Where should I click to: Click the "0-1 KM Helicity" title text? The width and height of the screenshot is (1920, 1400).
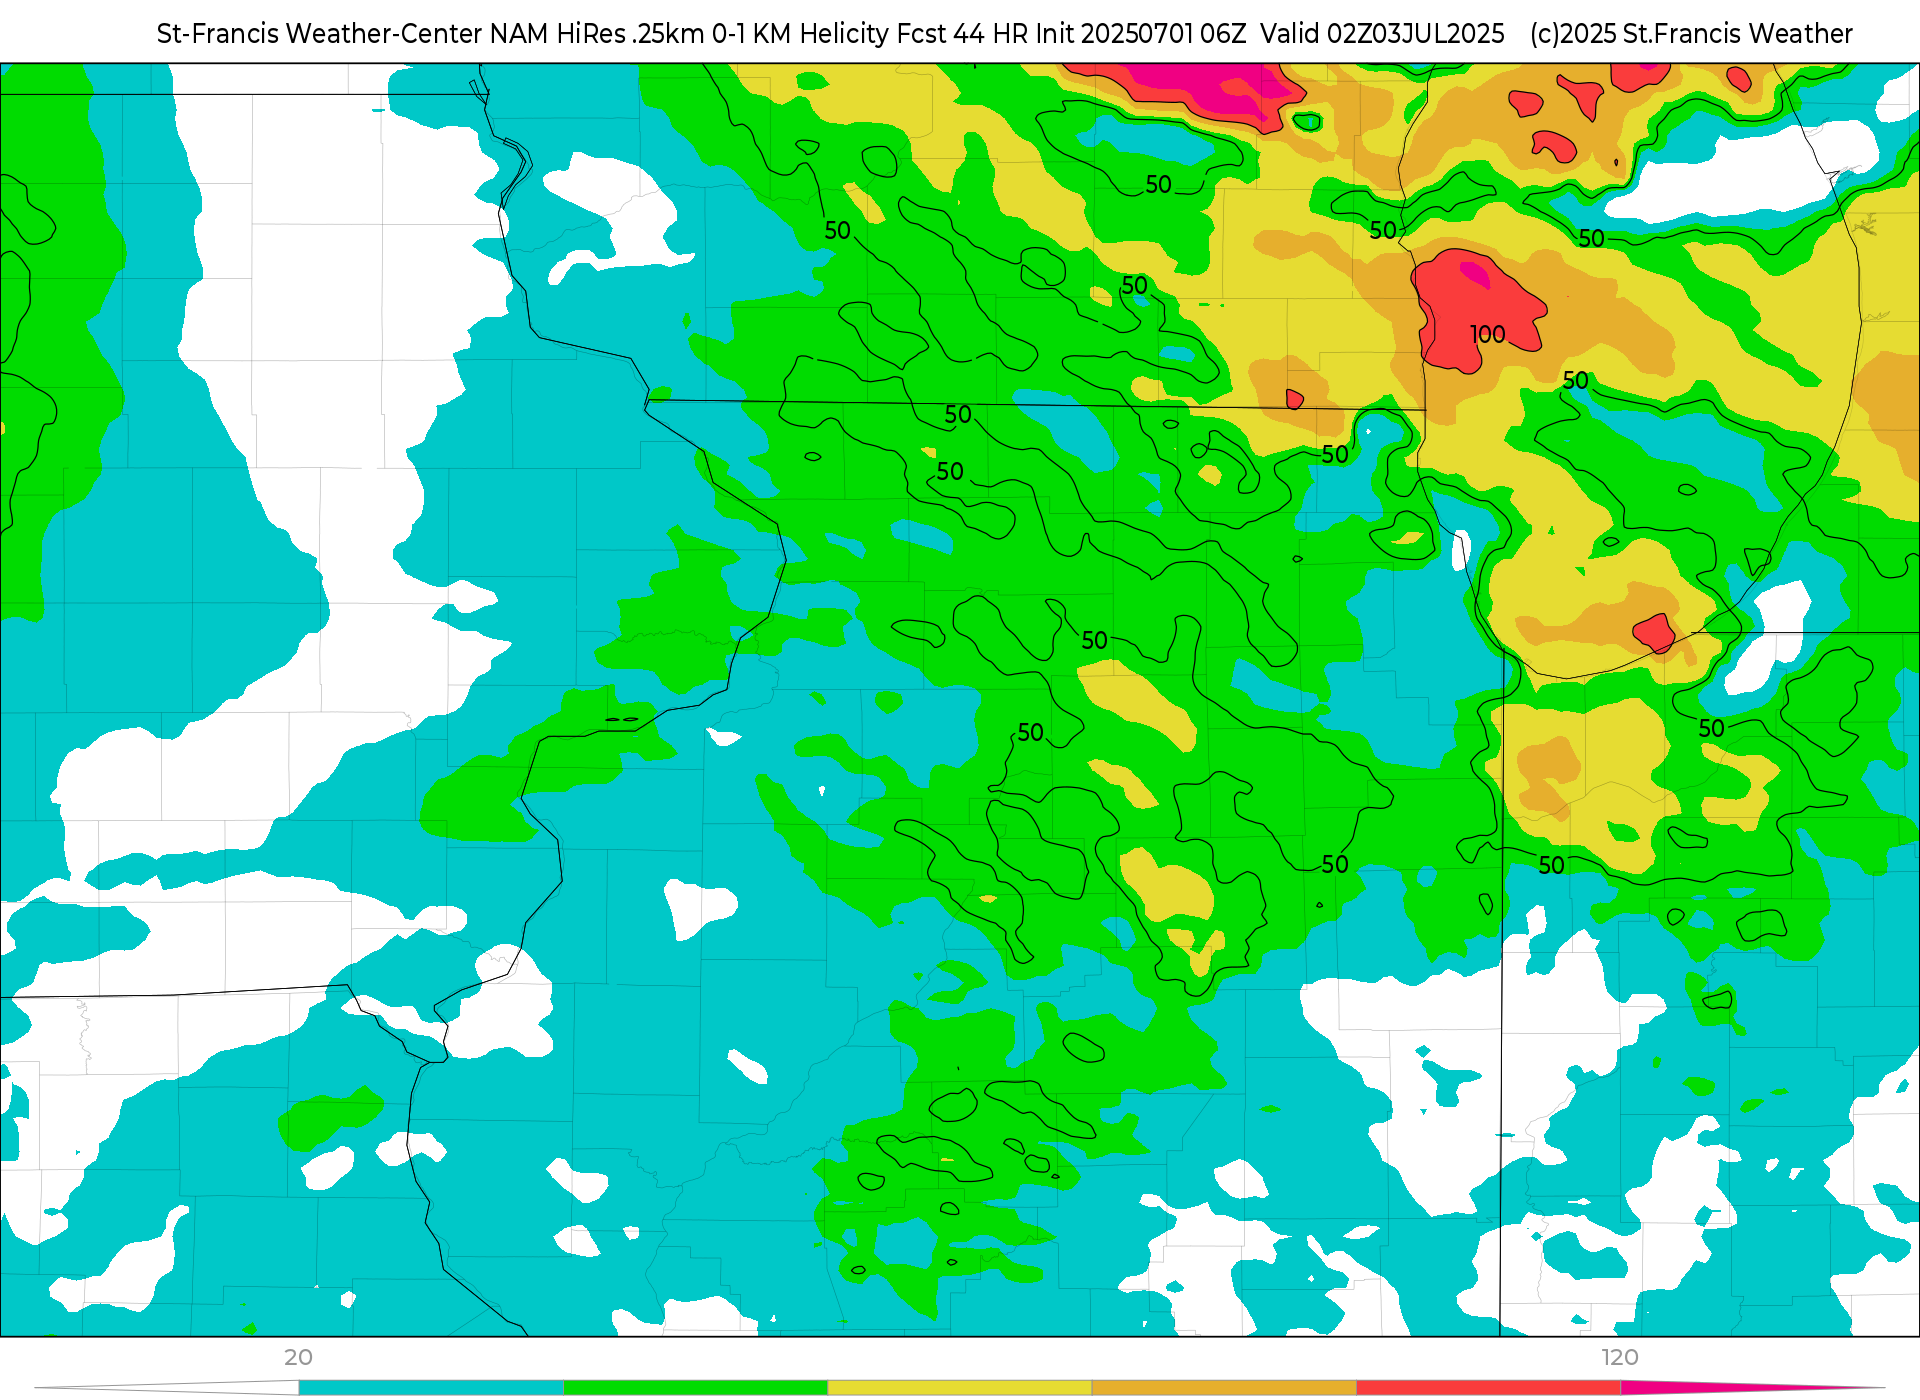(x=801, y=34)
